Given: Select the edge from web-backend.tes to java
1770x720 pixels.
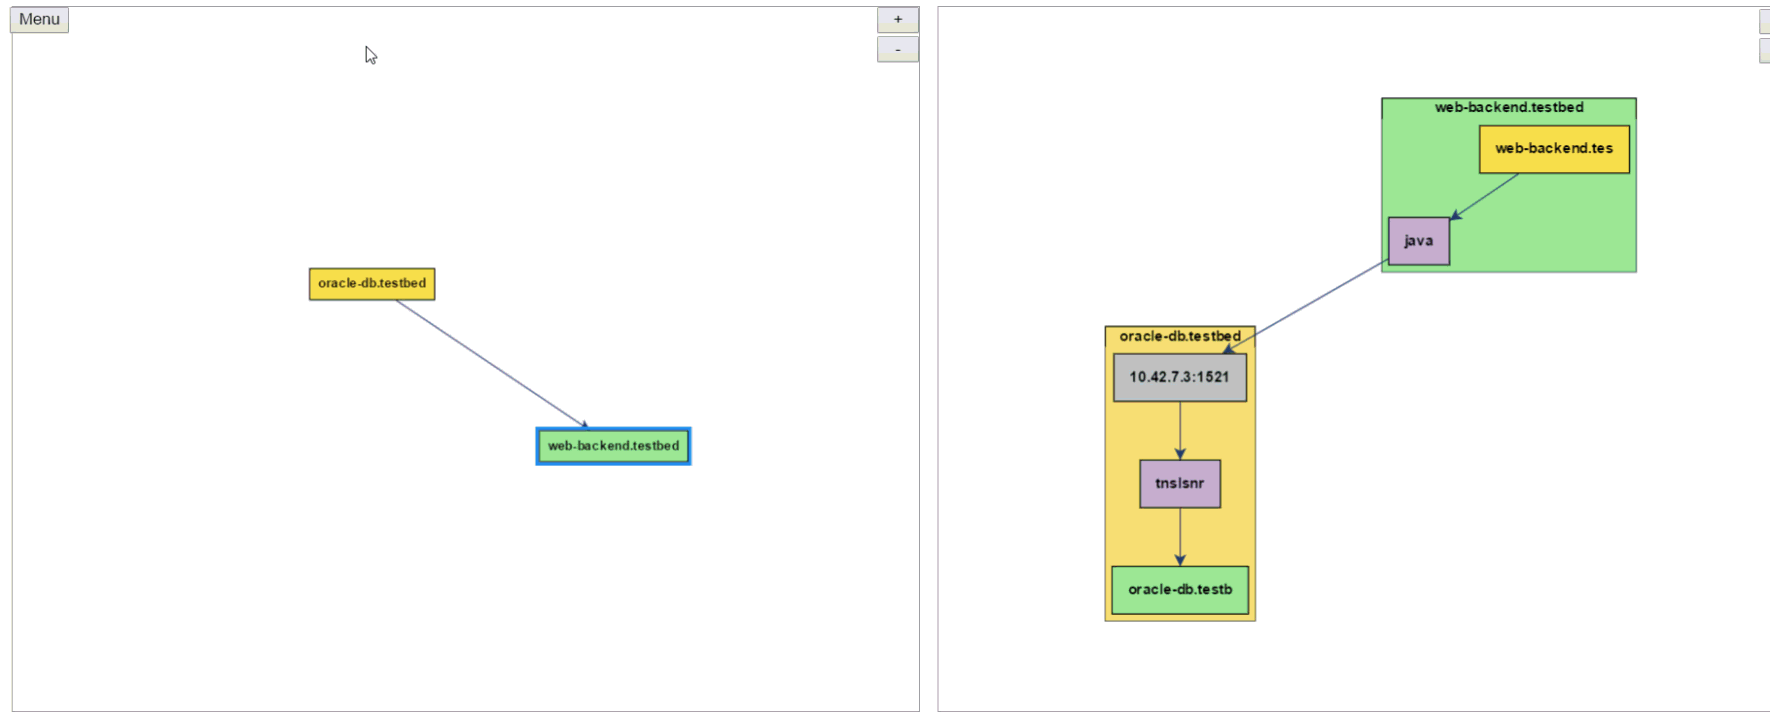Looking at the screenshot, I should [x=1487, y=195].
